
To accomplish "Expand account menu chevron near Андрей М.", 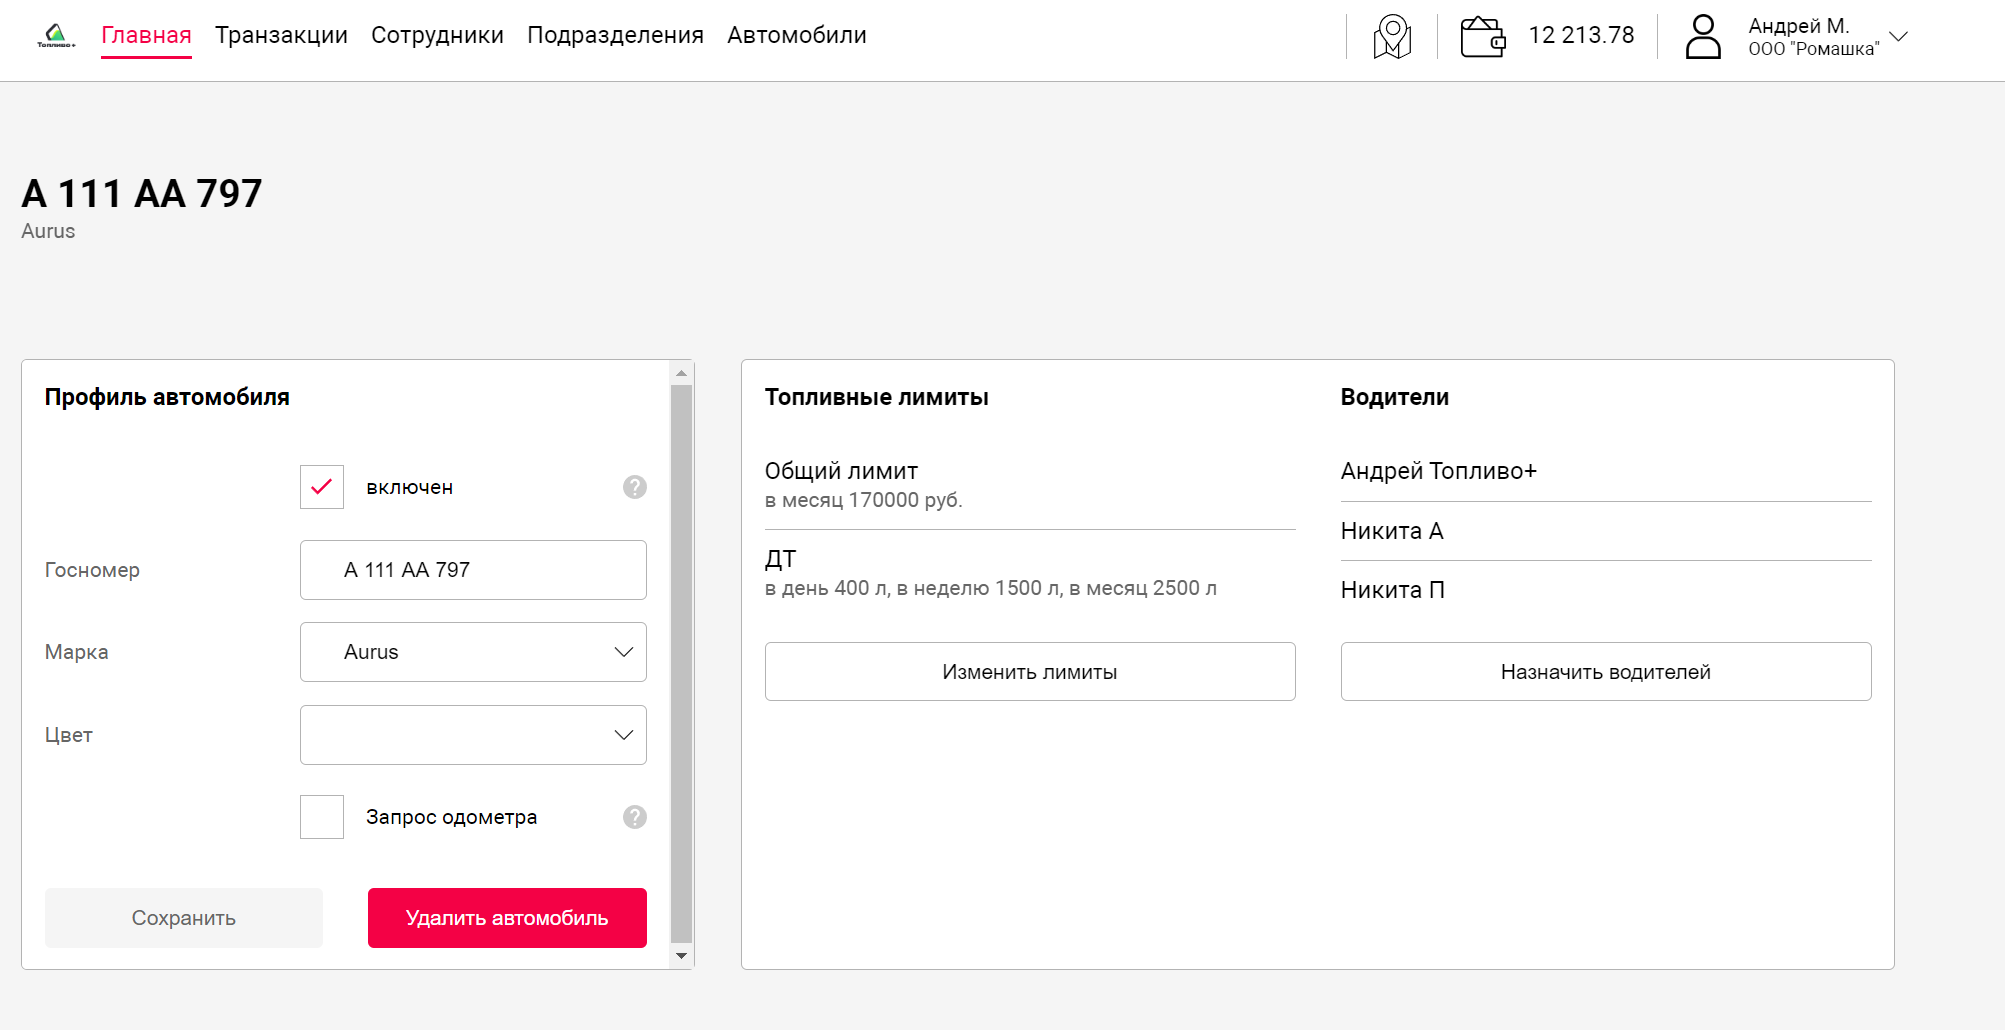I will (x=1898, y=36).
